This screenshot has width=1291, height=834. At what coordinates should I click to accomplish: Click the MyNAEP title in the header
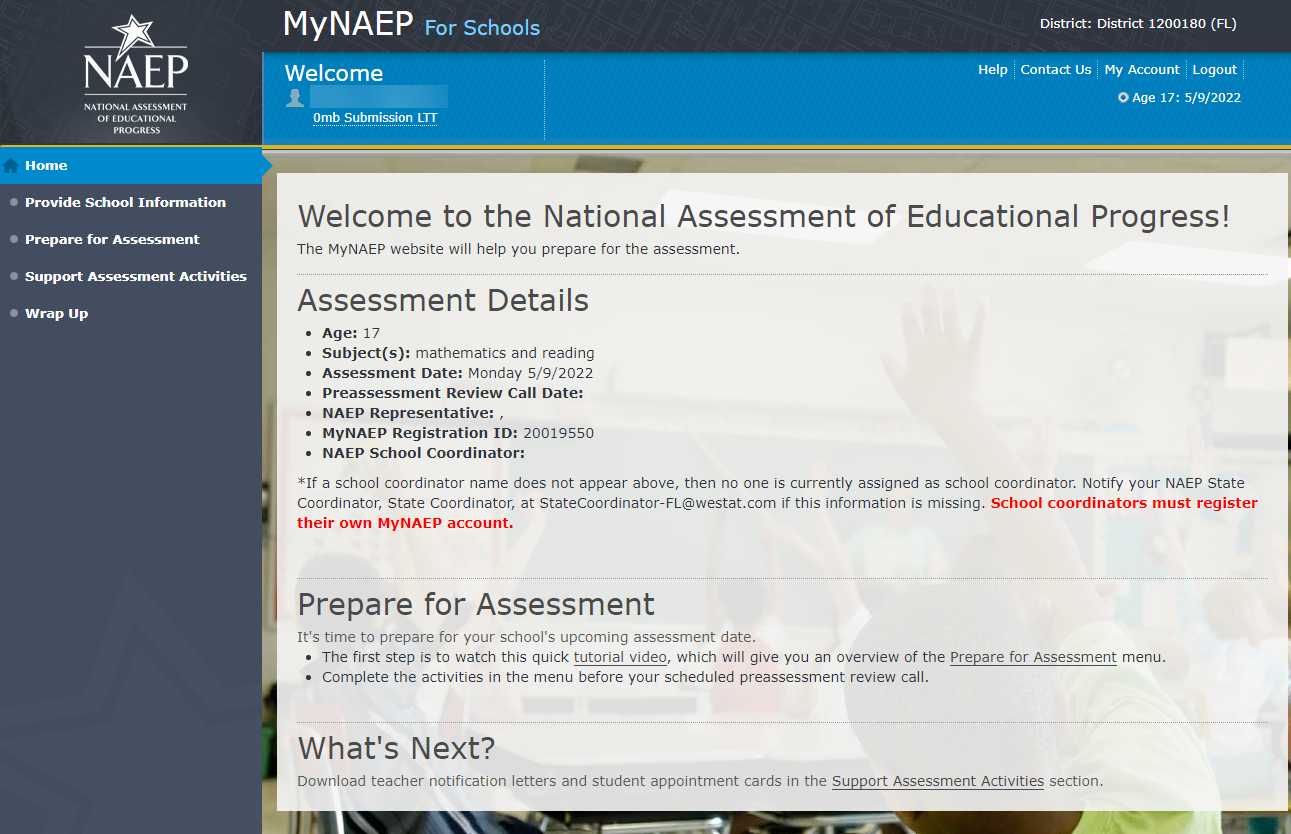point(348,23)
